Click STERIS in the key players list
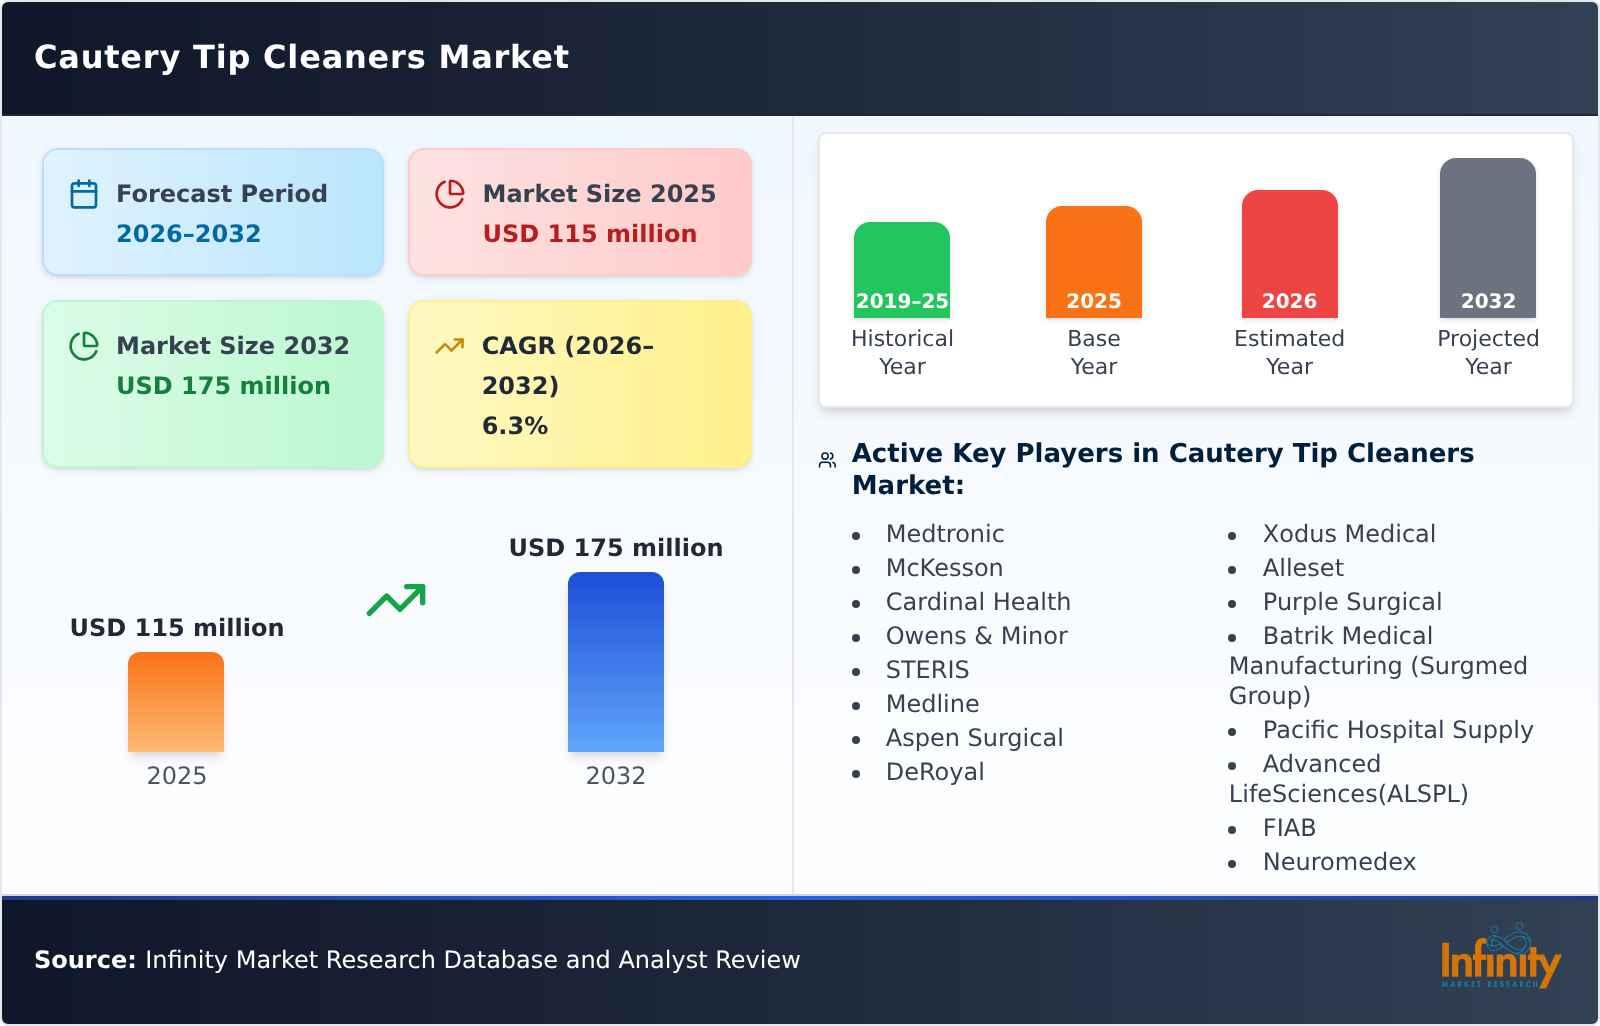The image size is (1600, 1026). pos(928,670)
